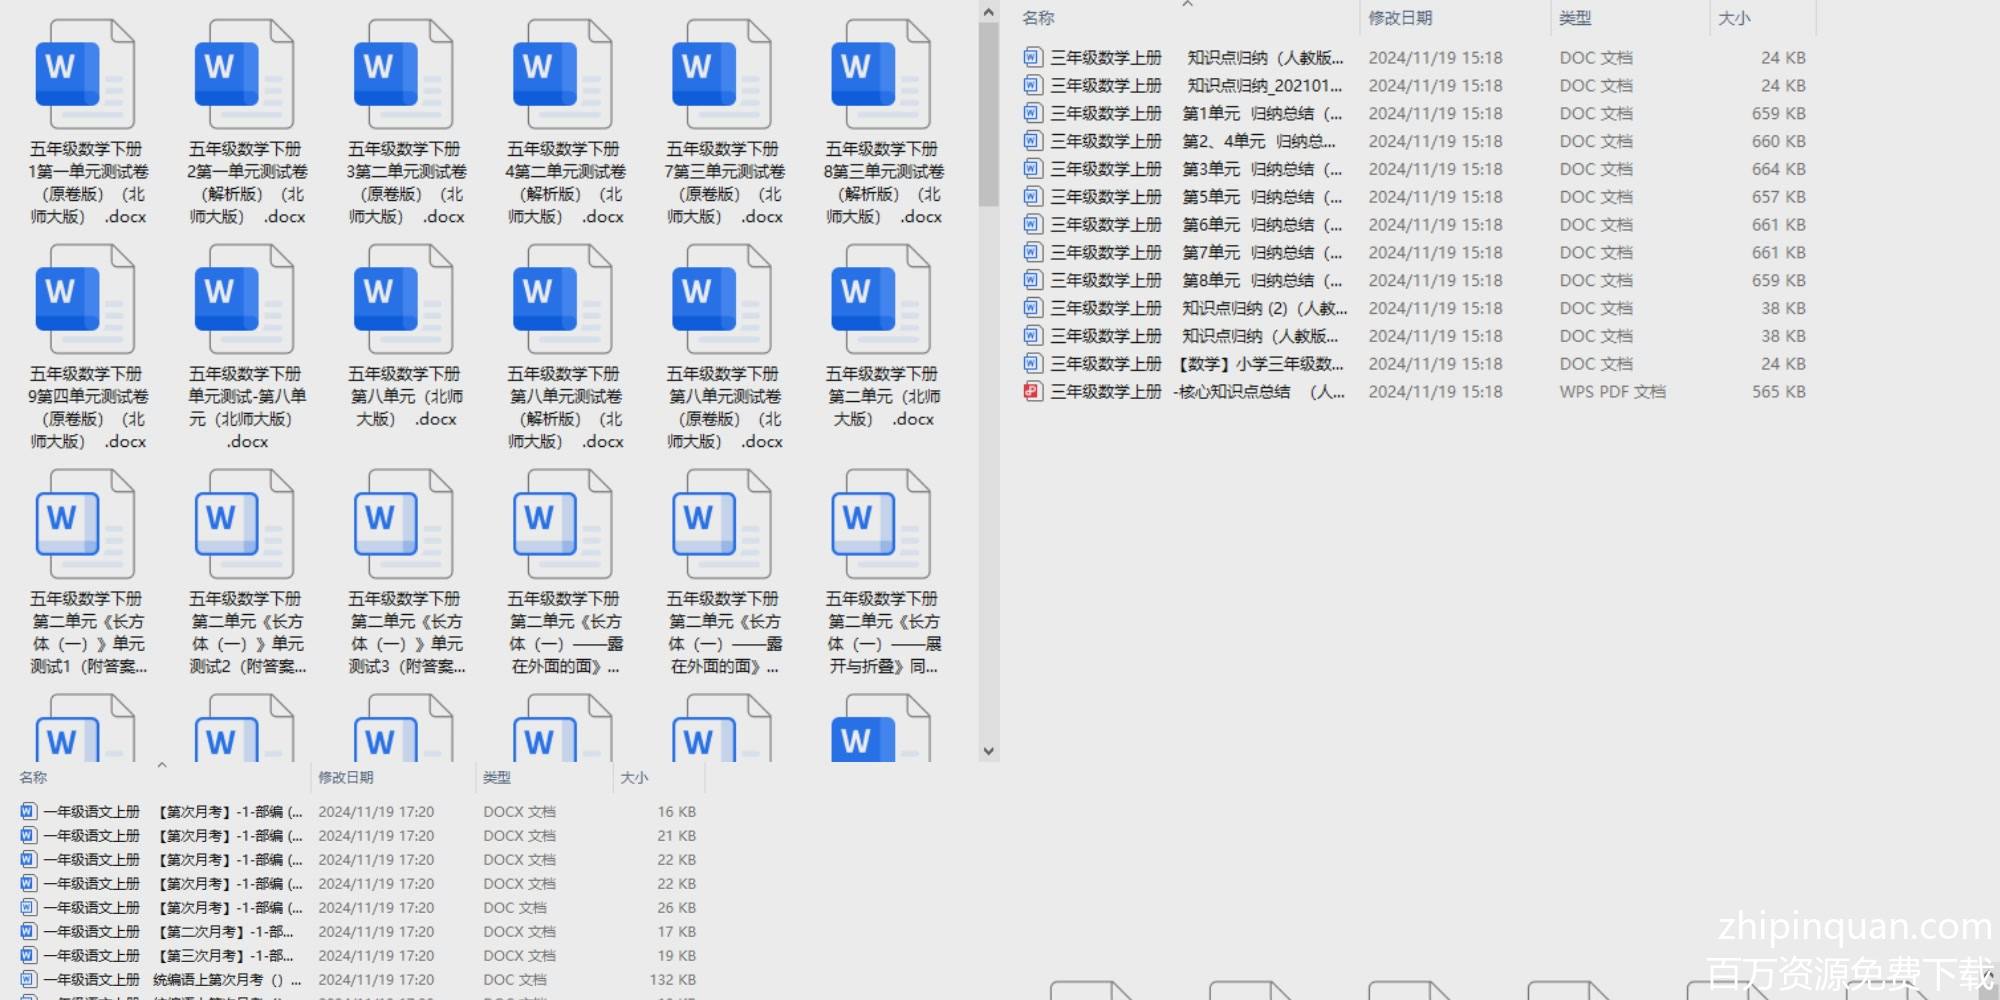The image size is (2000, 1000).
Task: Open the 单元测试3 (附答案) Word document icon
Action: (x=403, y=526)
